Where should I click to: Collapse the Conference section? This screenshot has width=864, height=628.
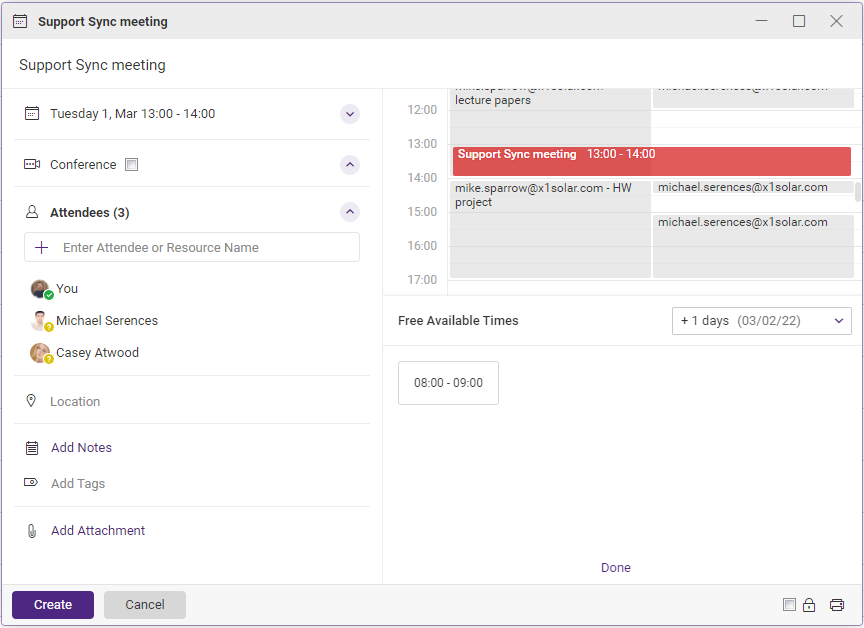[x=350, y=165]
